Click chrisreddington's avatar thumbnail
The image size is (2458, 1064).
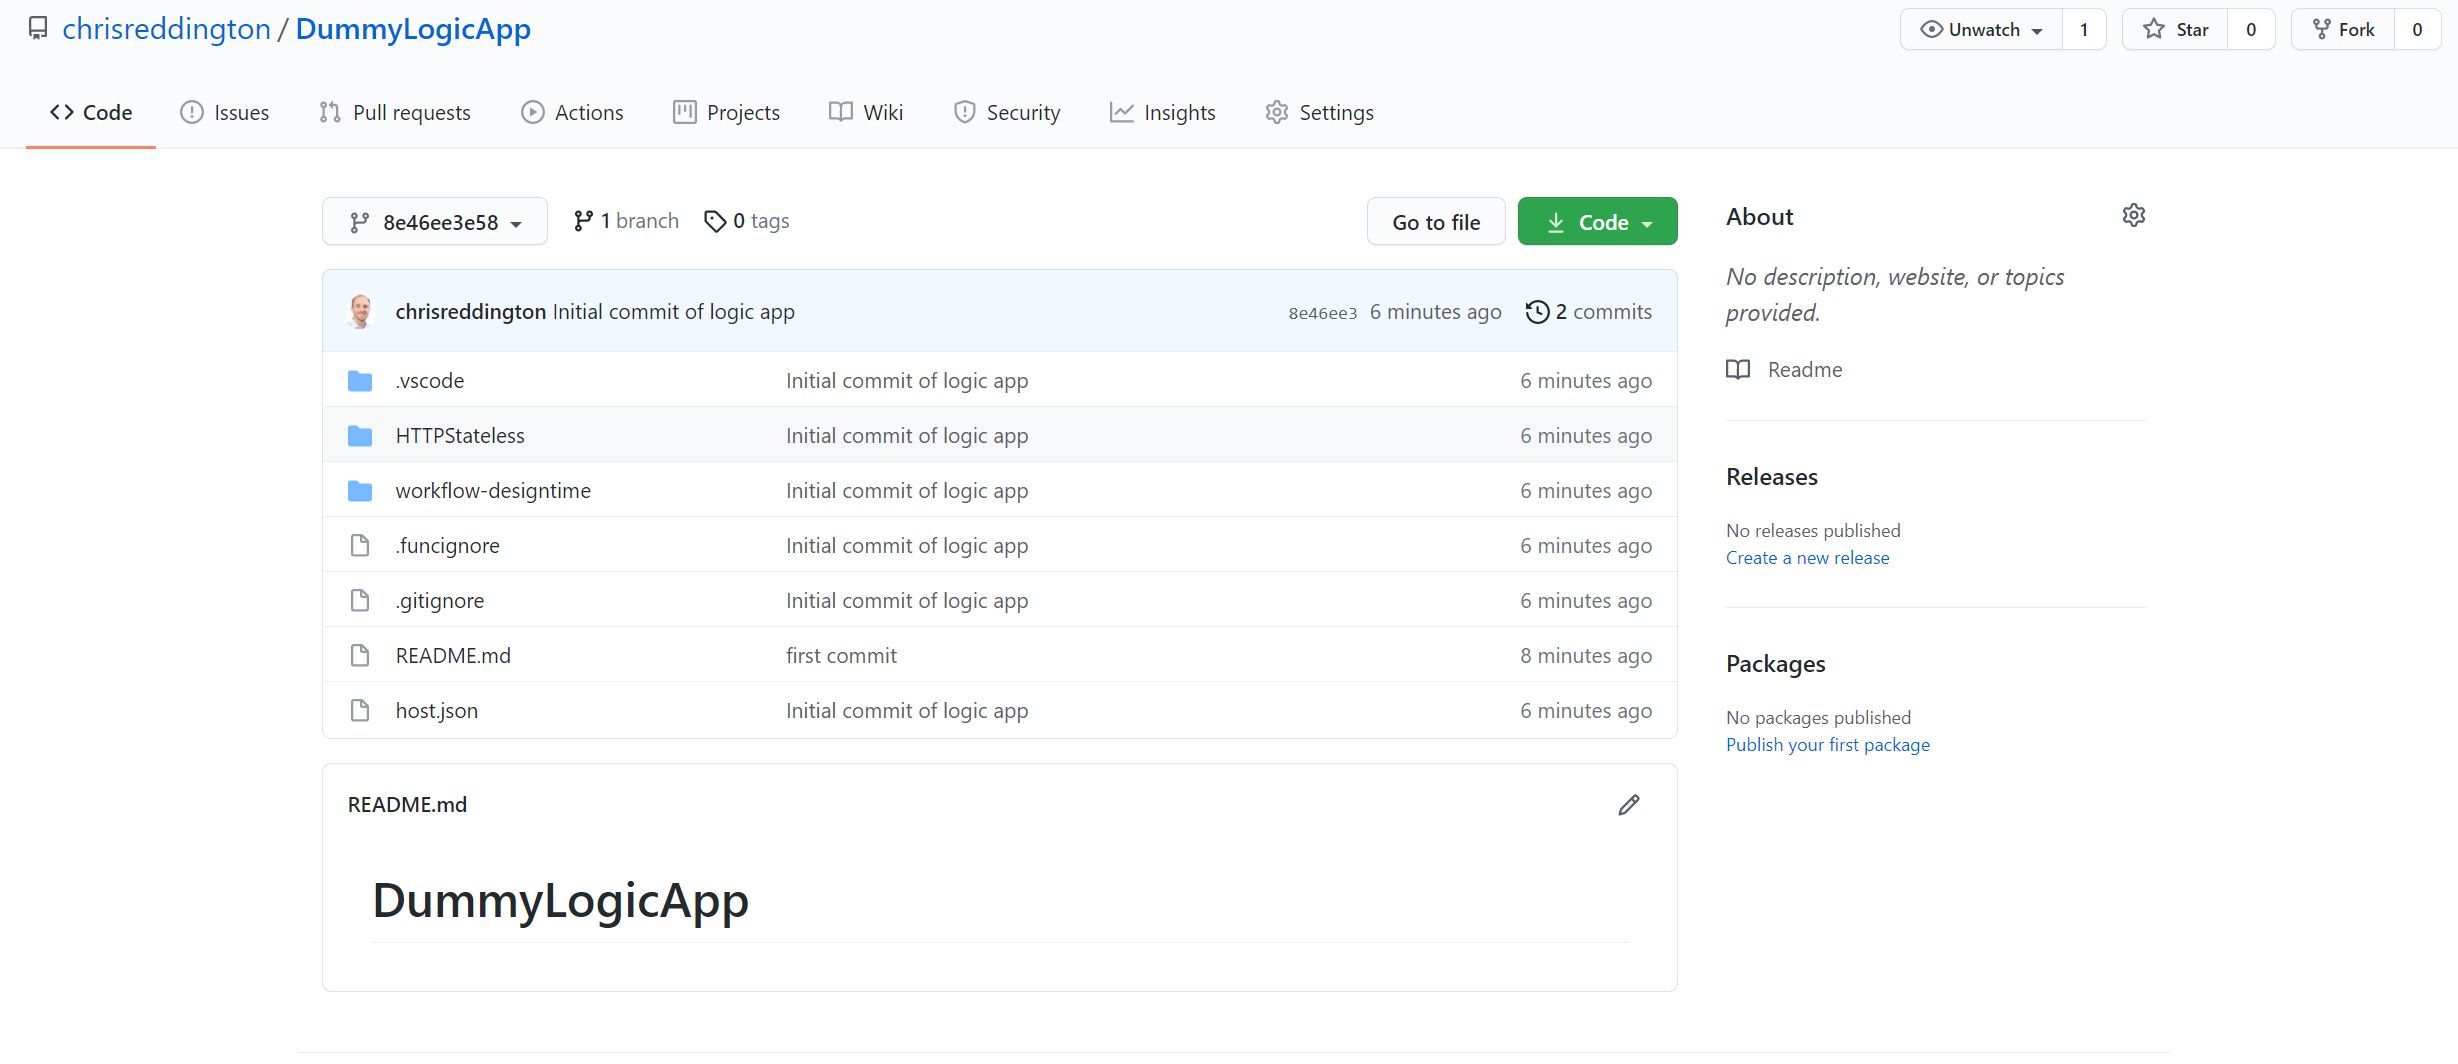point(362,311)
